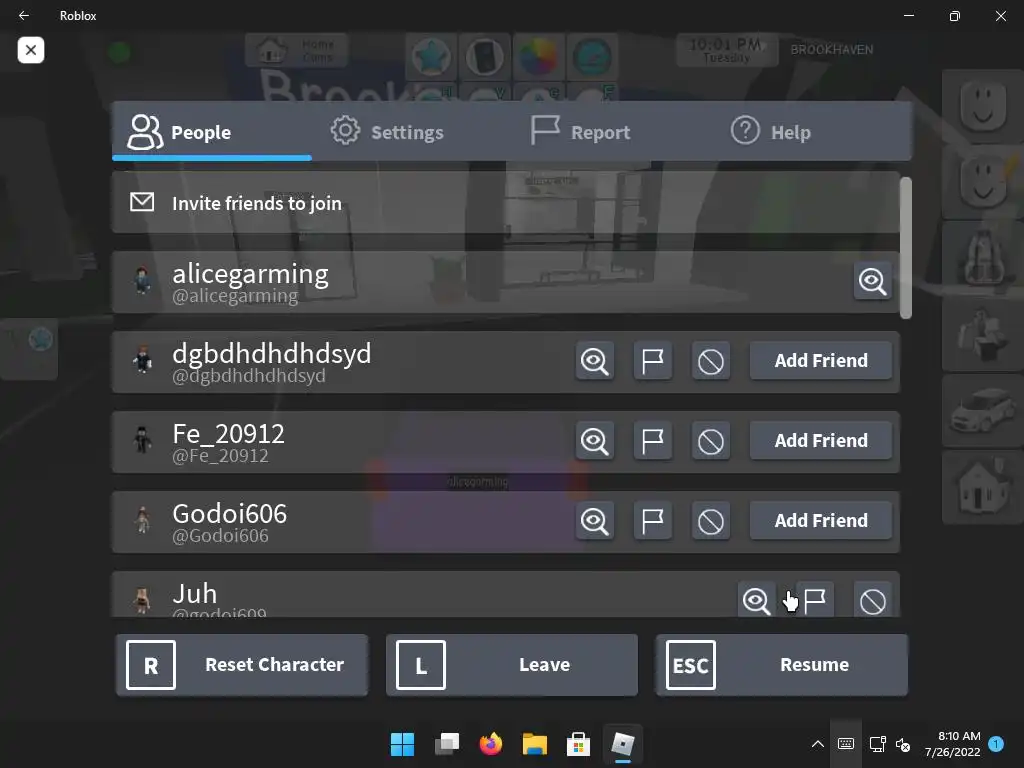Inspect alicegarming's avatar
1024x768 pixels.
click(x=872, y=281)
